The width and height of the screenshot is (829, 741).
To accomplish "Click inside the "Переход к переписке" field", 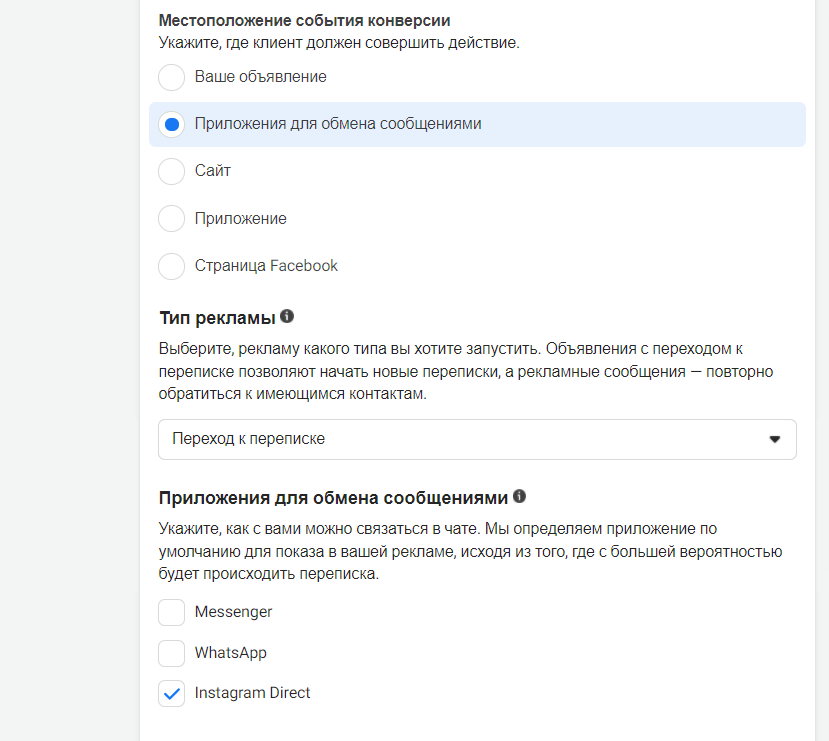I will pyautogui.click(x=400, y=439).
